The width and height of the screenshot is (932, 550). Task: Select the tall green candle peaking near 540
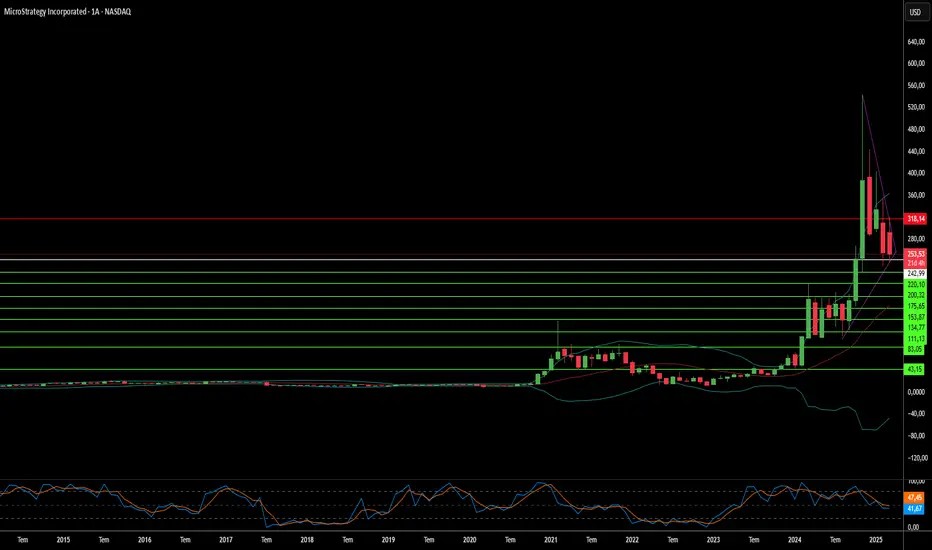tap(862, 218)
